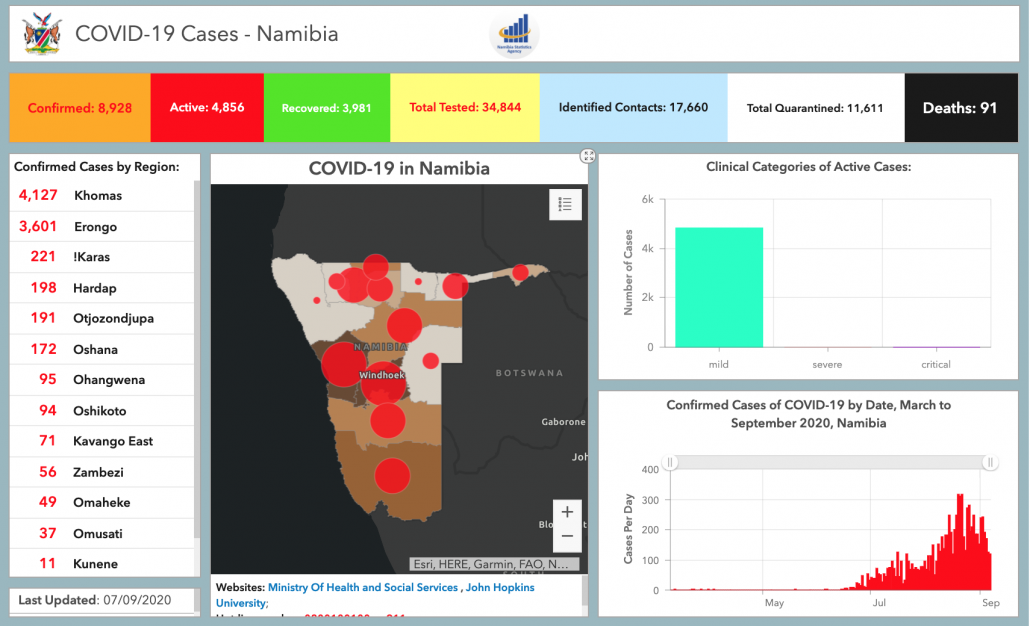
Task: Click the right handle of the date range slider
Action: pos(989,462)
